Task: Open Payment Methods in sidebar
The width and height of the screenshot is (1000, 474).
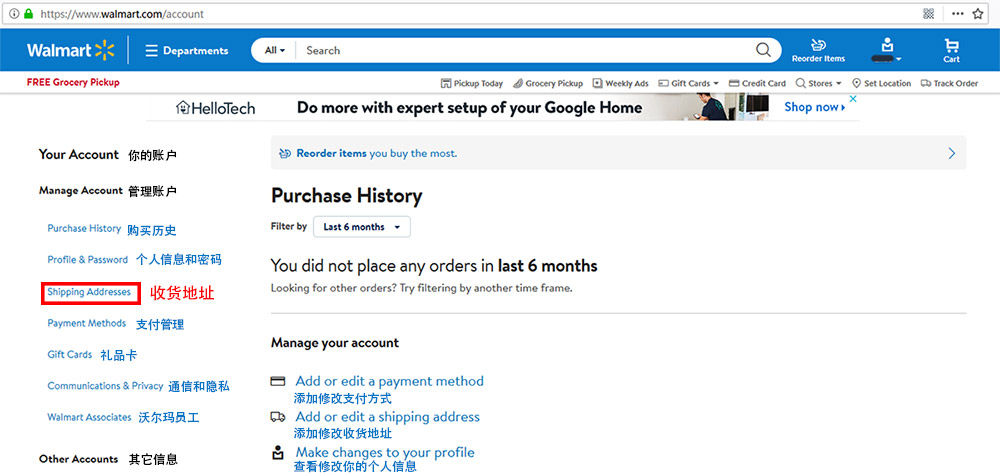Action: pos(87,323)
